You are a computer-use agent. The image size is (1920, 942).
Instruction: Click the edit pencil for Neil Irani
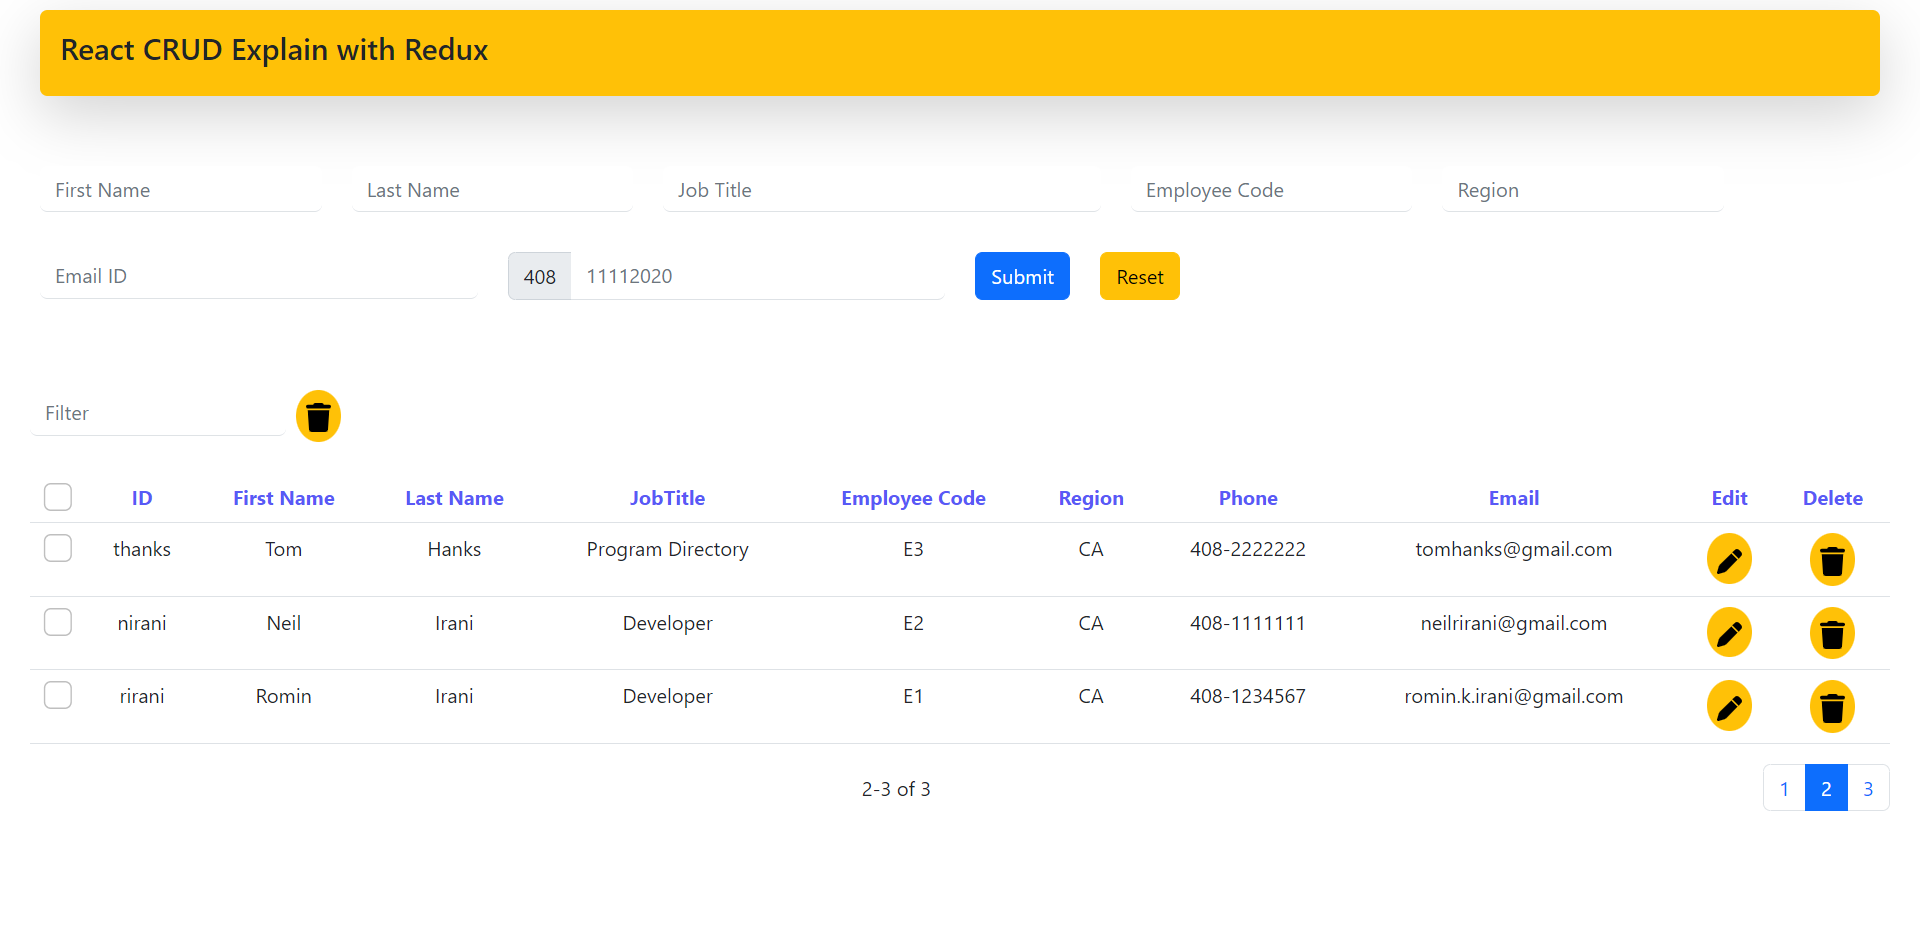click(x=1729, y=632)
